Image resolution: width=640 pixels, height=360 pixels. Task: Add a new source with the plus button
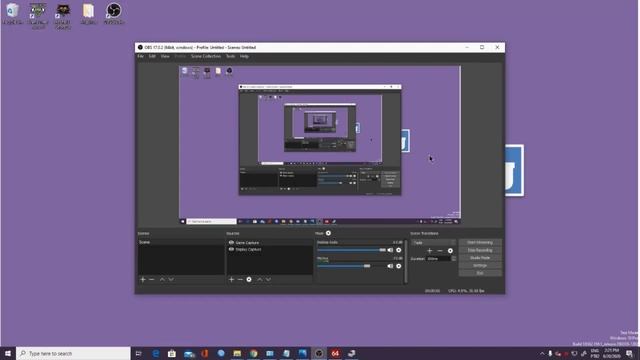[231, 280]
